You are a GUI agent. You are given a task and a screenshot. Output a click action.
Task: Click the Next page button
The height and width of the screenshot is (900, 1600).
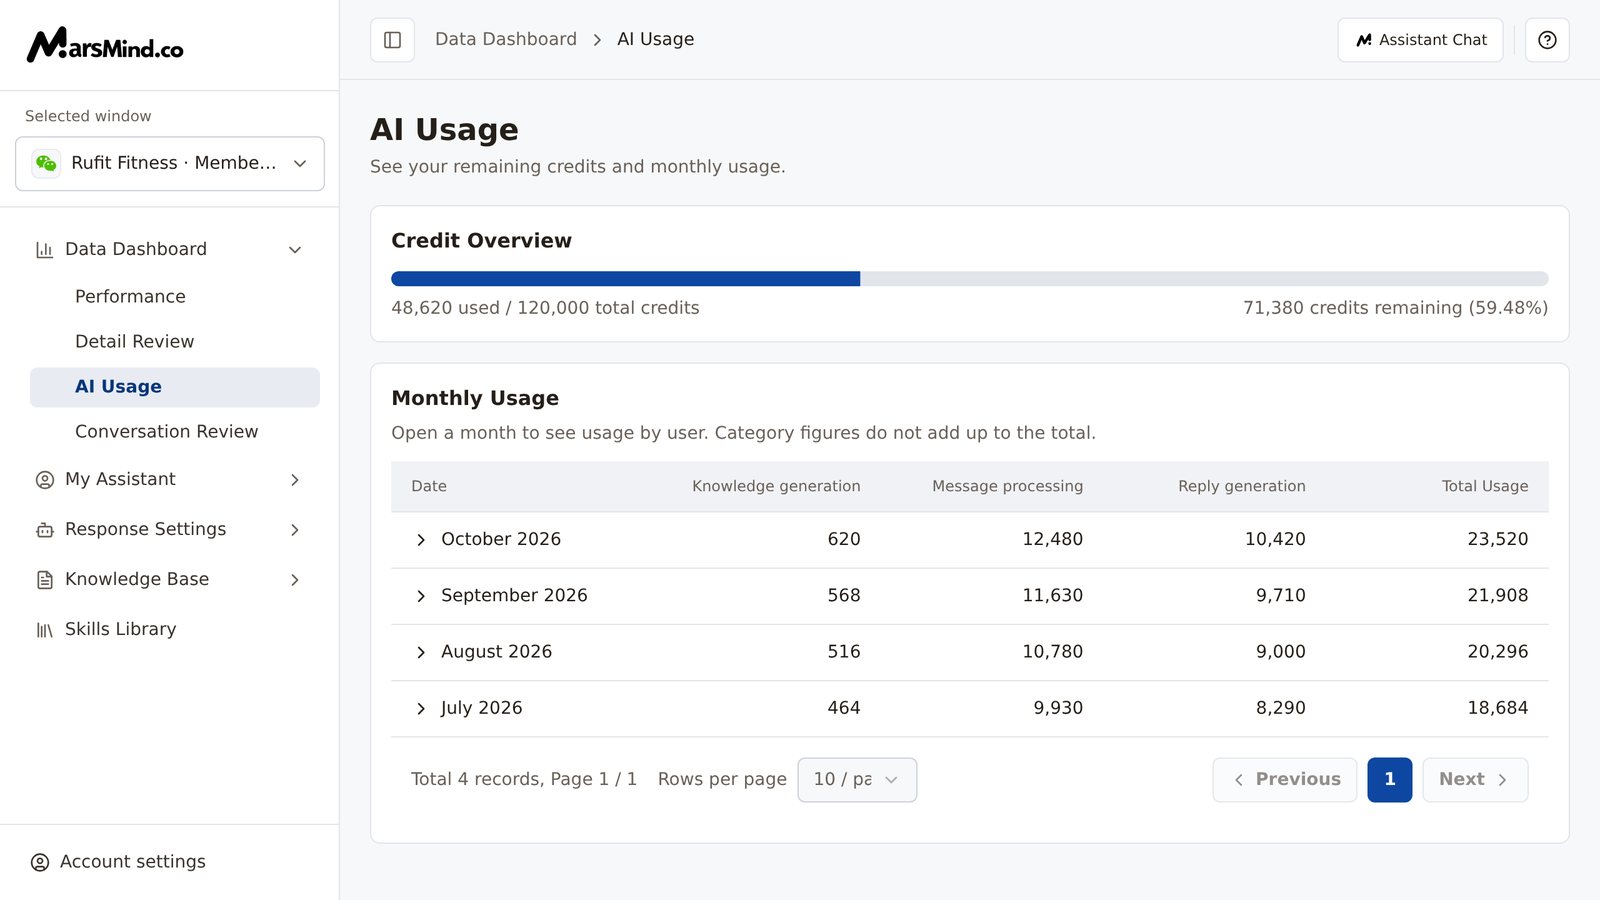1475,780
